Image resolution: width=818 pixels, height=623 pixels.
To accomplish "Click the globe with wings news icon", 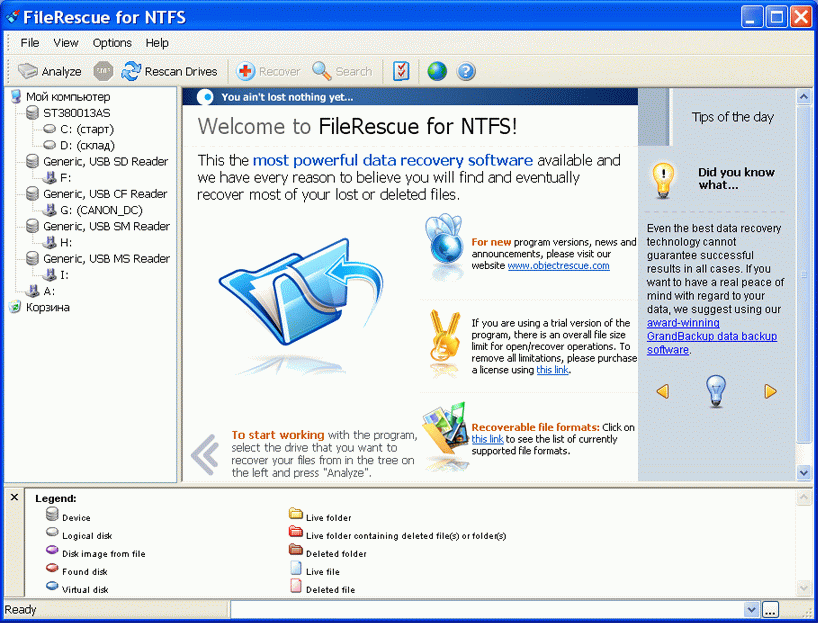I will click(444, 240).
